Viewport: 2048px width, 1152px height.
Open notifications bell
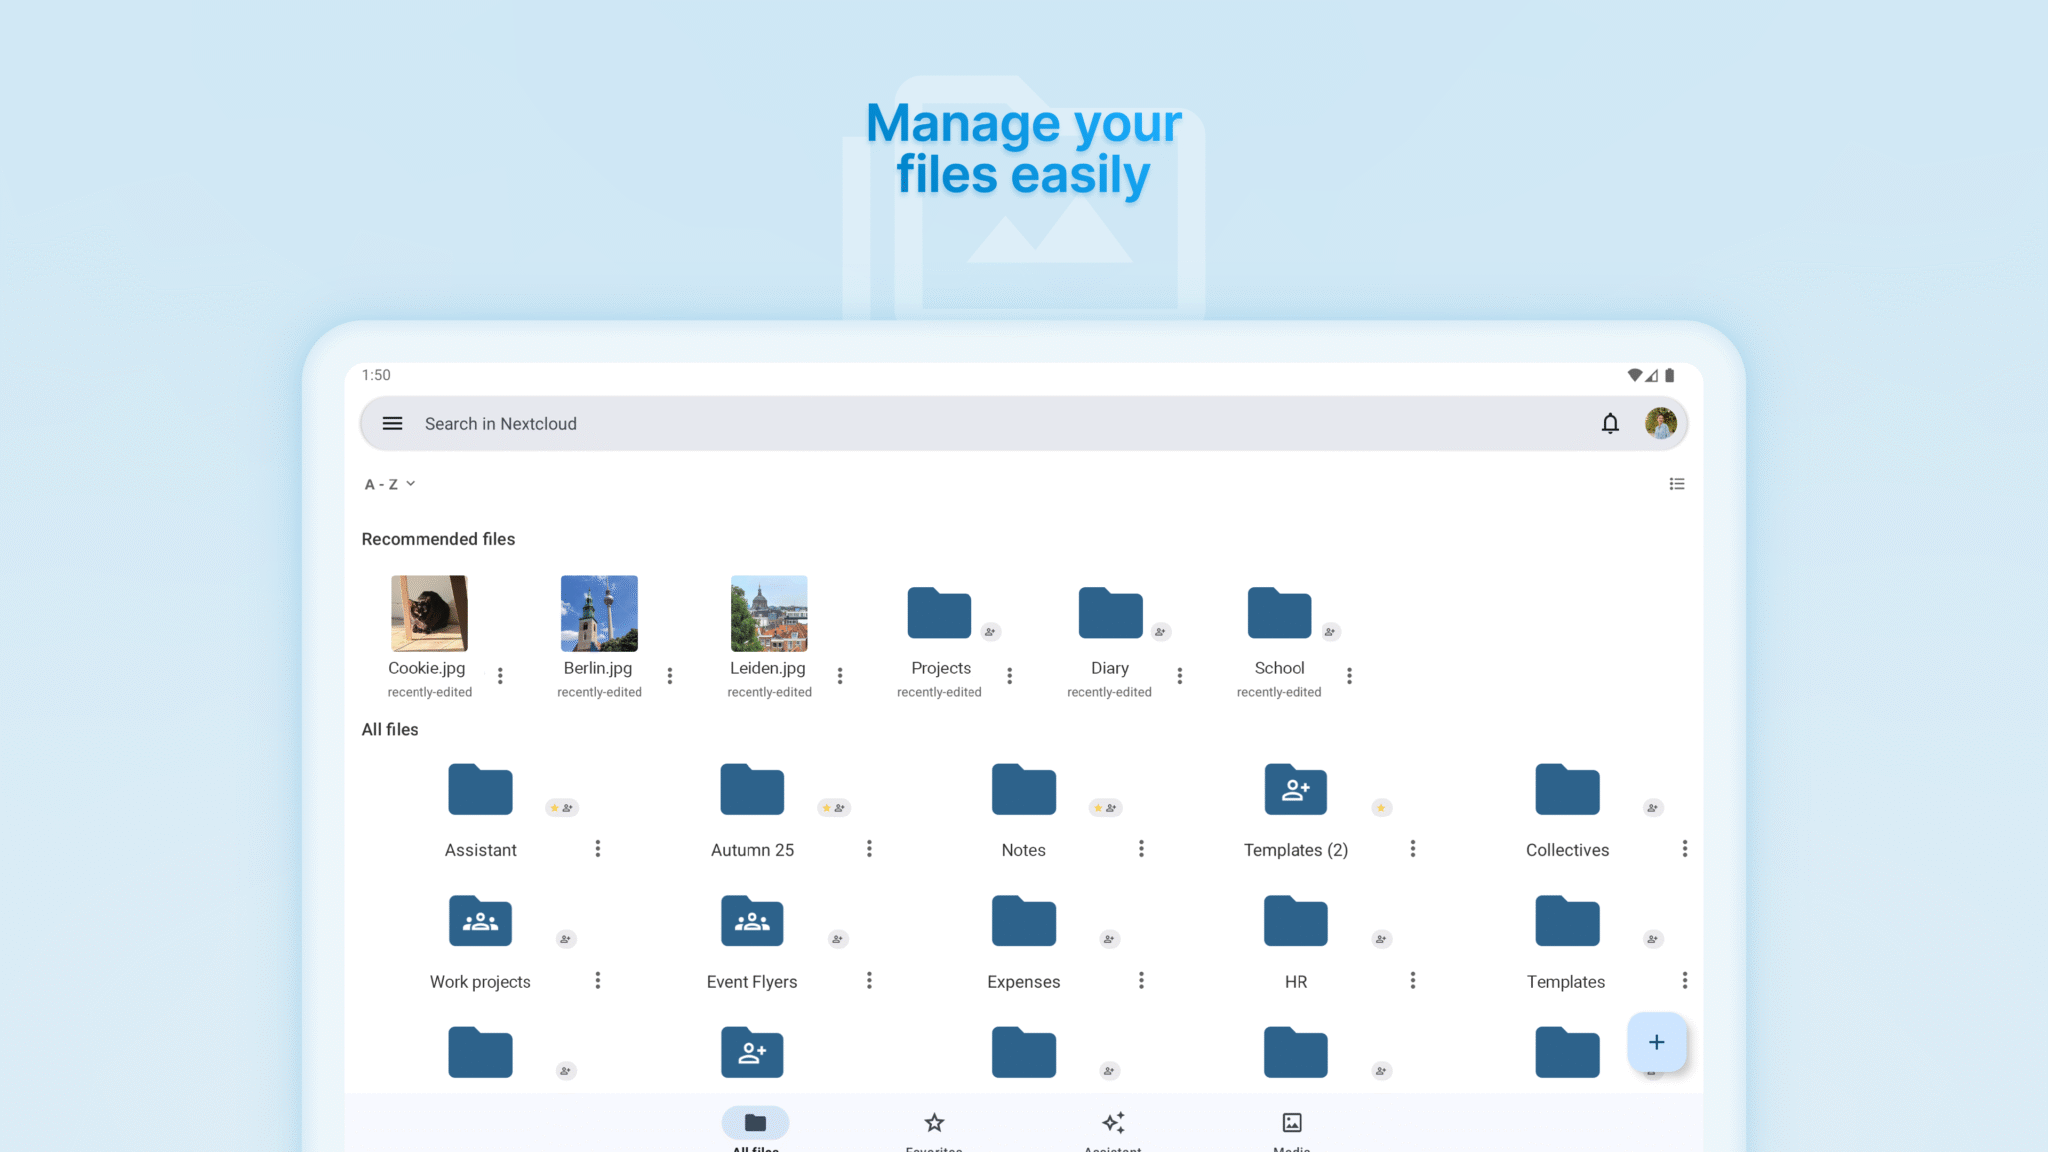pyautogui.click(x=1610, y=423)
